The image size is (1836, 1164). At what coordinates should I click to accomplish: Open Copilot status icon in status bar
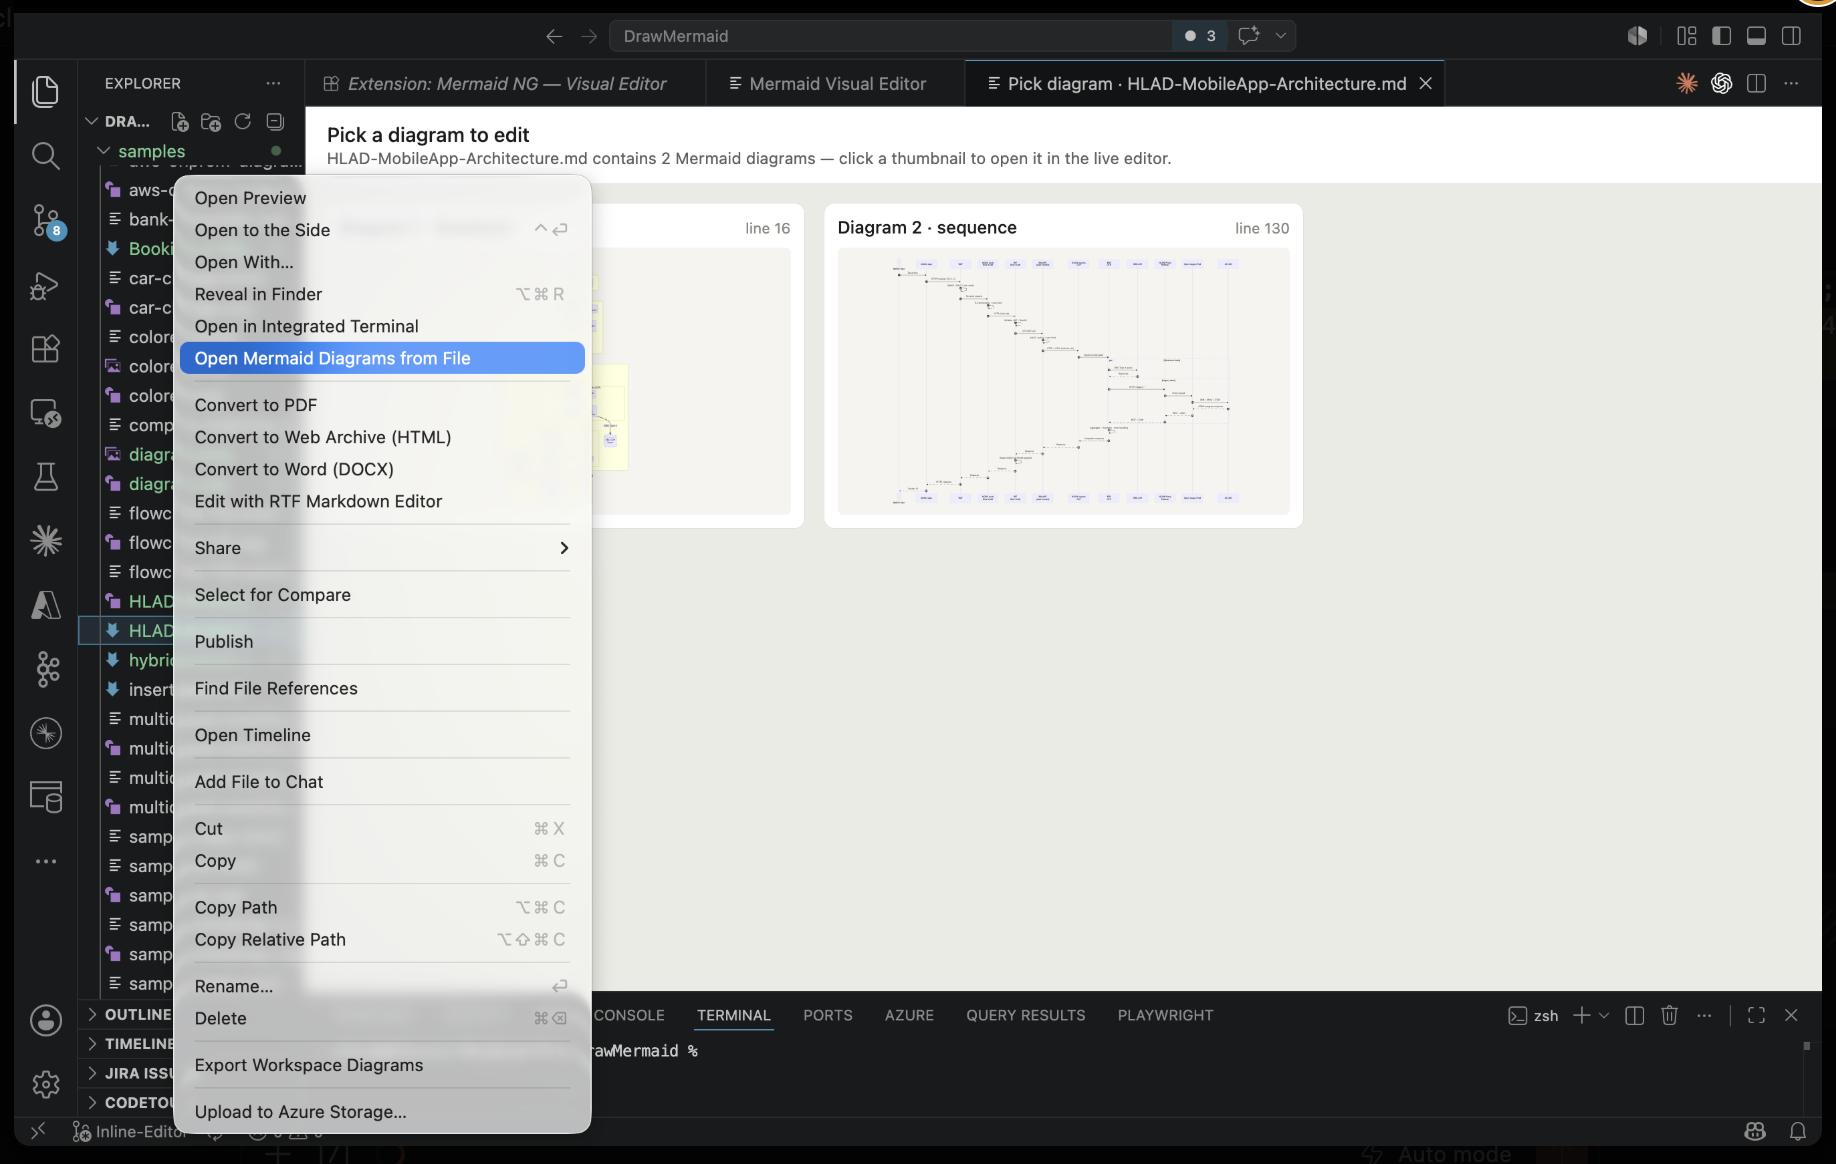(1755, 1131)
